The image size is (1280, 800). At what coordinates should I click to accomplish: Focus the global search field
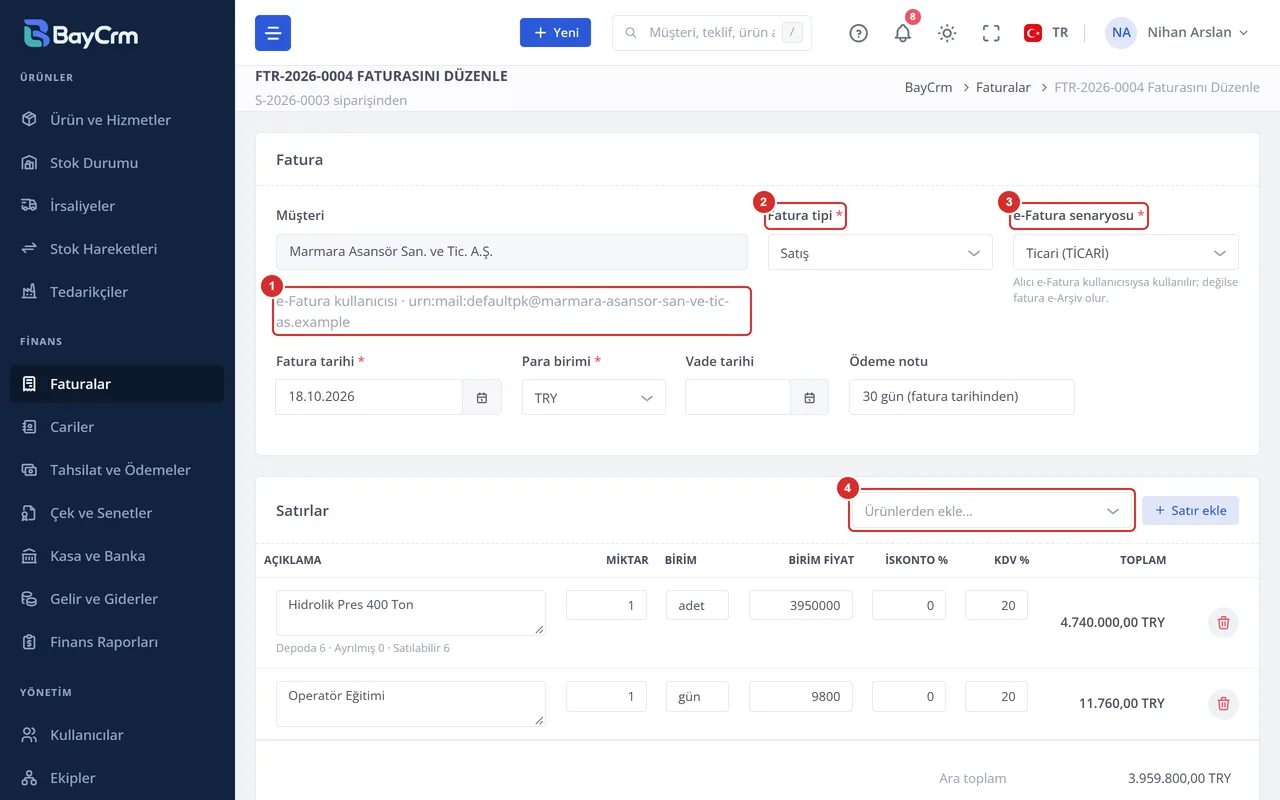712,33
